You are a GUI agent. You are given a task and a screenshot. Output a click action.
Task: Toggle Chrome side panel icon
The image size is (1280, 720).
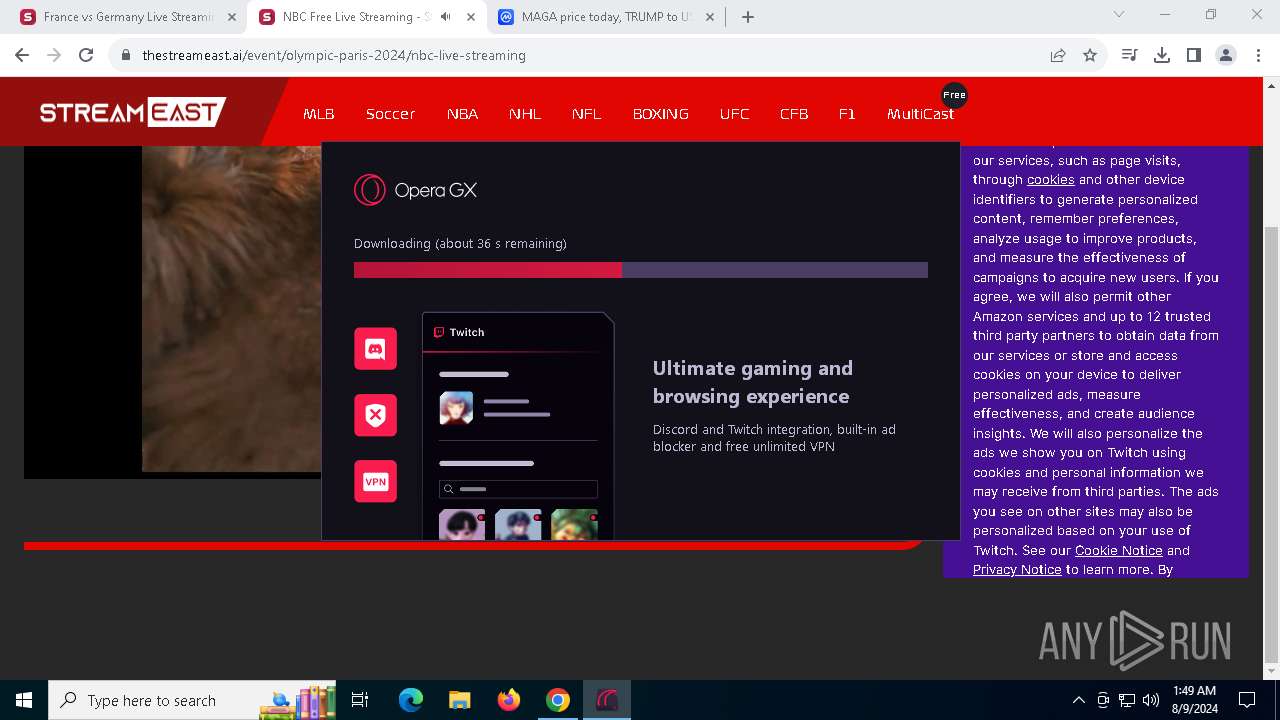click(1194, 55)
